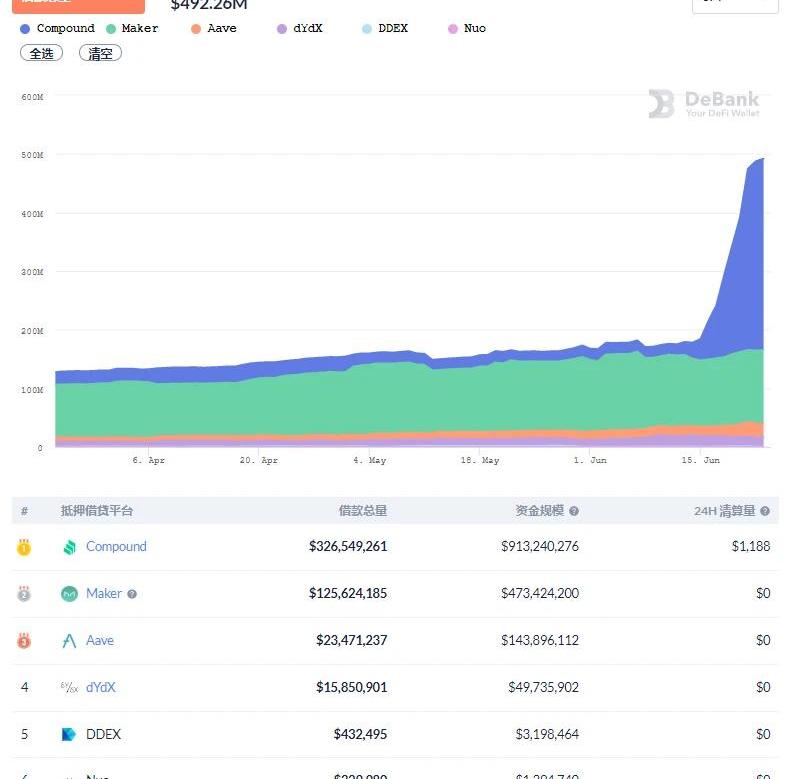Click the Aave logo icon
The width and height of the screenshot is (790, 779).
click(69, 640)
